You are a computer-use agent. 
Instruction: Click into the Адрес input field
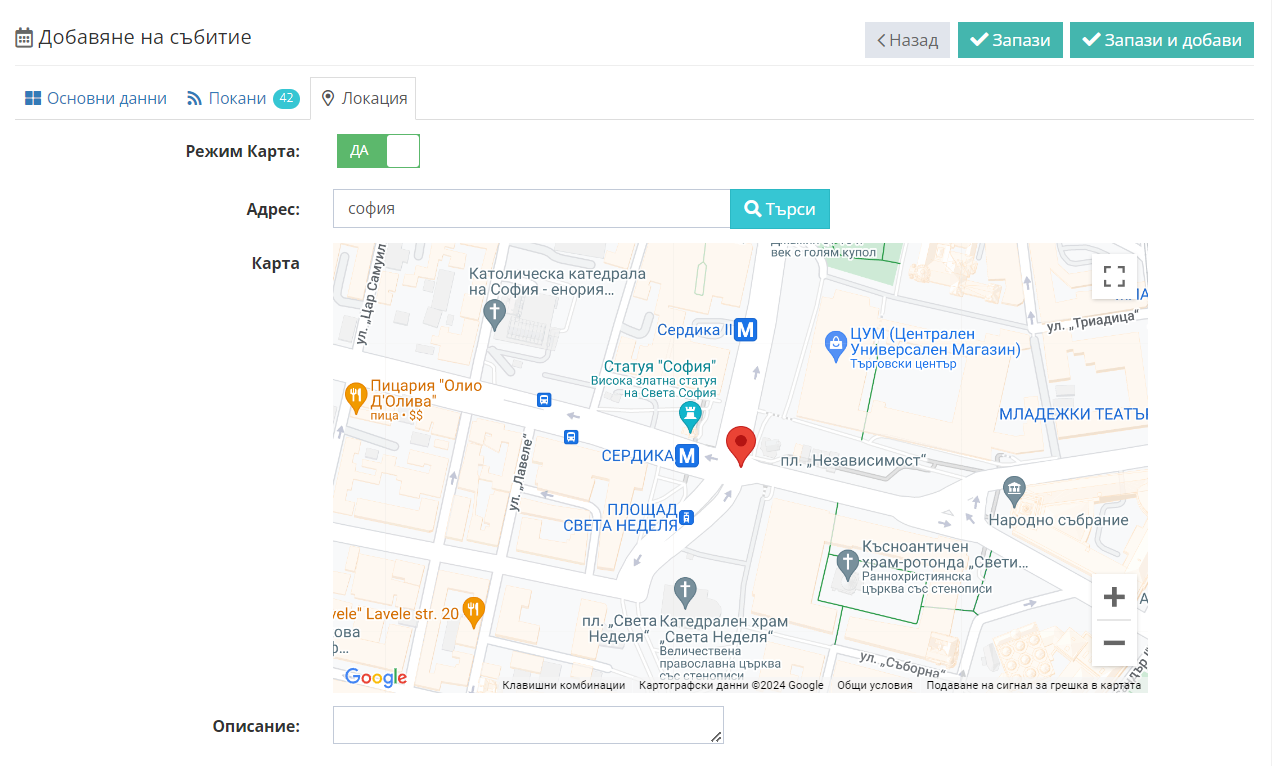532,209
